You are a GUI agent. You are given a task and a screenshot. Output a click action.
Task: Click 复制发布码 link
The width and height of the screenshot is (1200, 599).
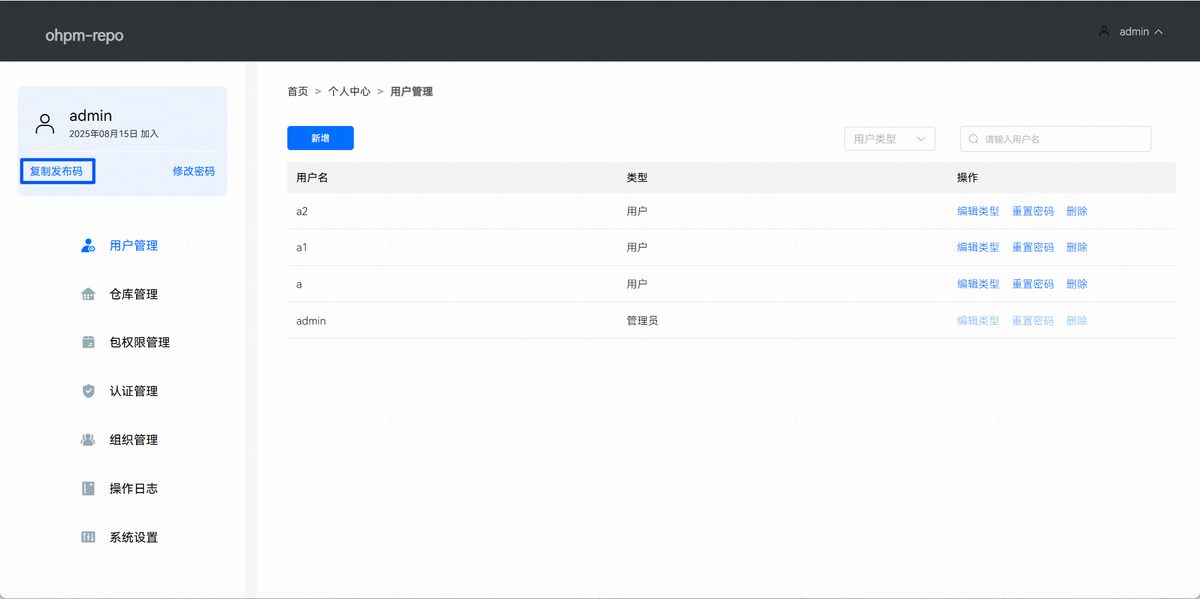[56, 171]
